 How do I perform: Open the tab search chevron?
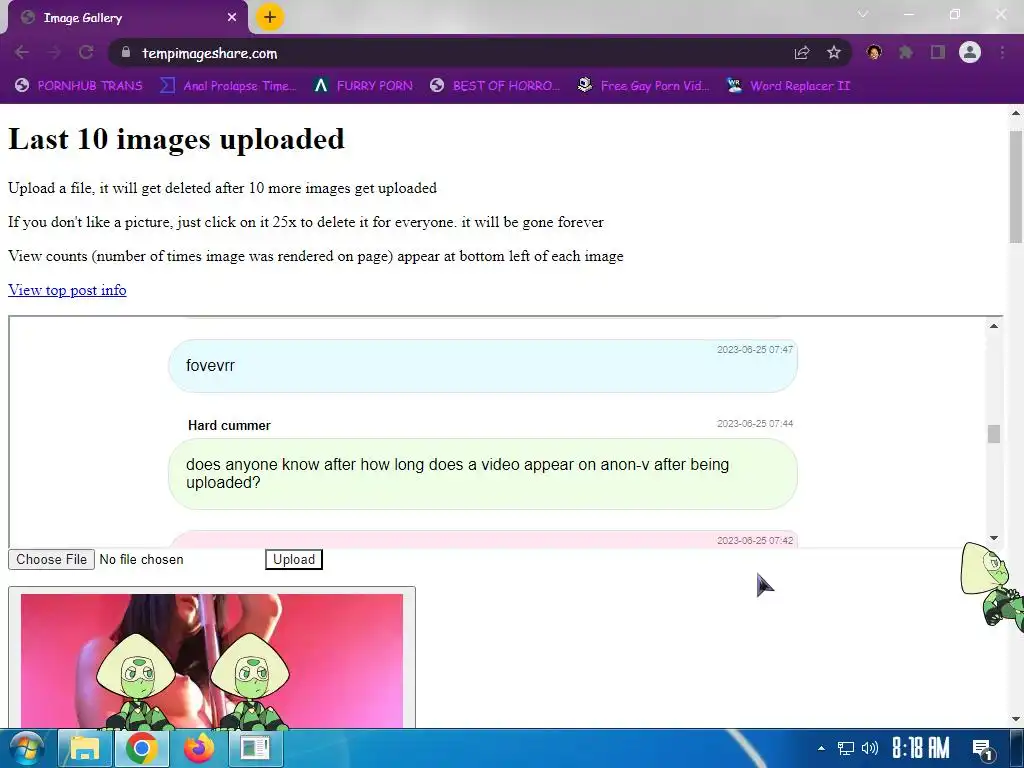(x=863, y=14)
